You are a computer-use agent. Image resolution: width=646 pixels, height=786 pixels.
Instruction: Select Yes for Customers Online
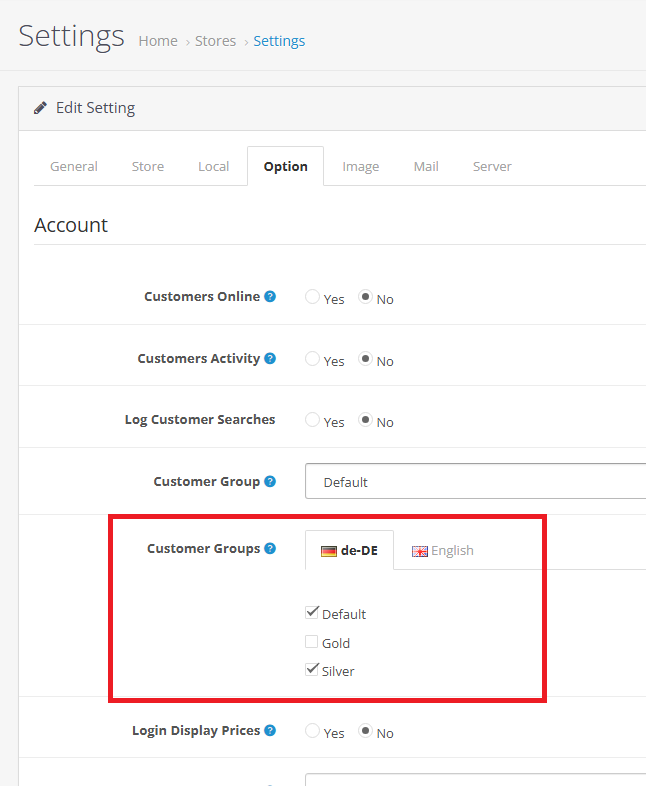coord(313,298)
